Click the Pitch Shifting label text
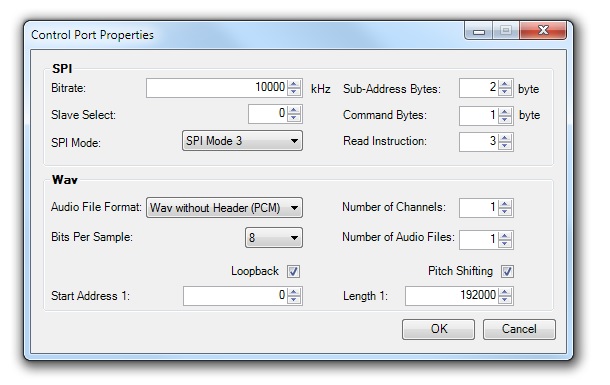Image resolution: width=610 pixels, height=385 pixels. [x=460, y=271]
